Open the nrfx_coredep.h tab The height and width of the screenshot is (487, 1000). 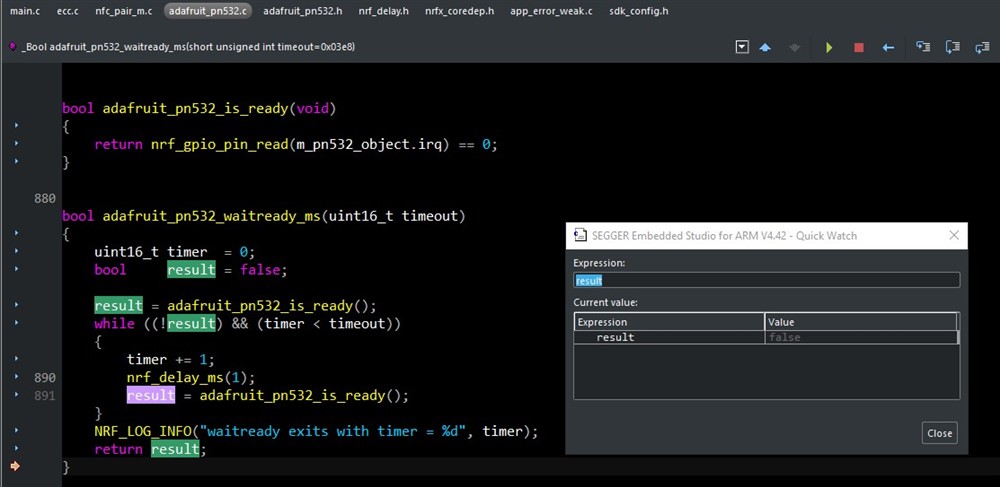pos(459,11)
